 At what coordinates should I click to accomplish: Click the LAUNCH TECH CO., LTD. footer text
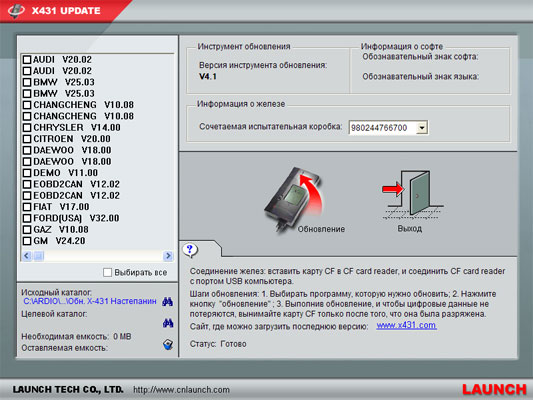[68, 389]
